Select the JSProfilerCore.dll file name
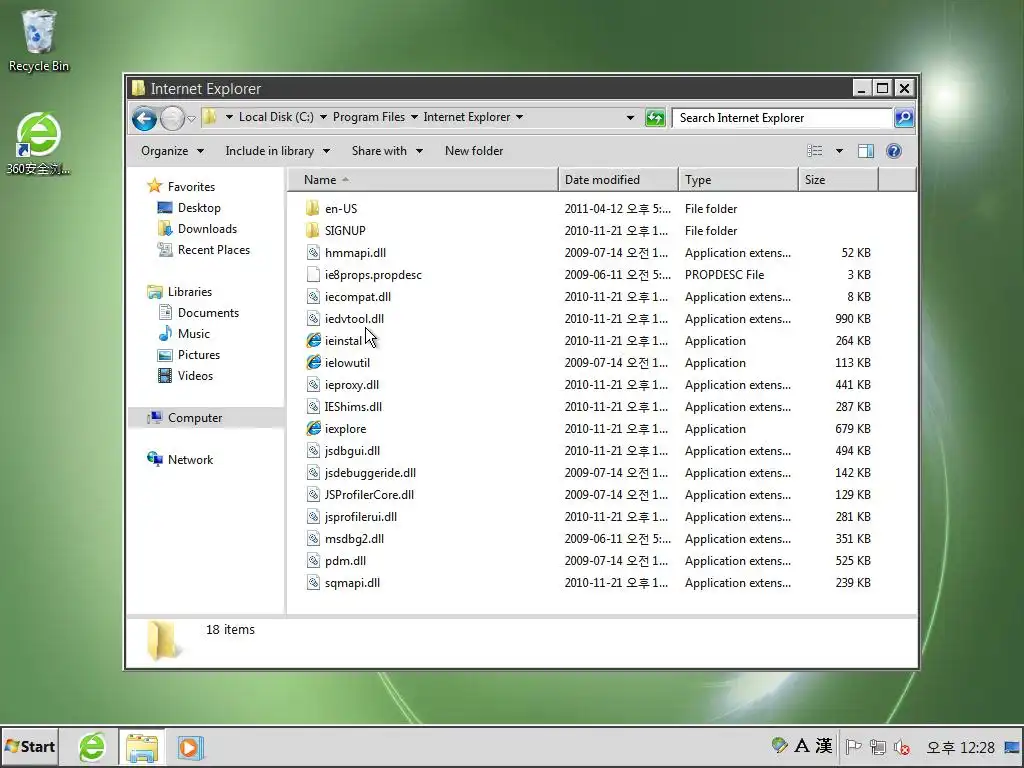 (369, 494)
